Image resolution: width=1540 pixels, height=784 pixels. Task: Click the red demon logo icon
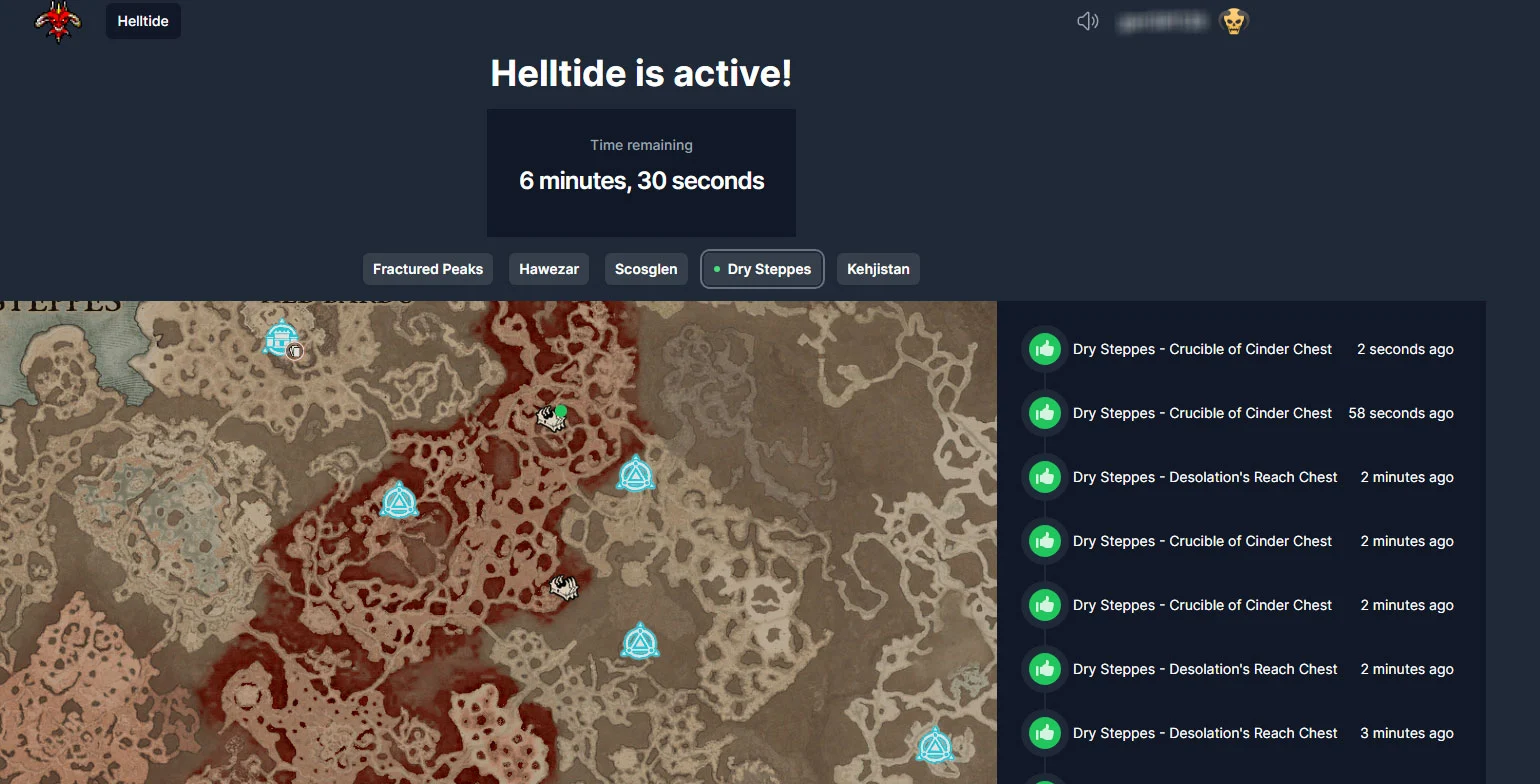click(x=58, y=21)
